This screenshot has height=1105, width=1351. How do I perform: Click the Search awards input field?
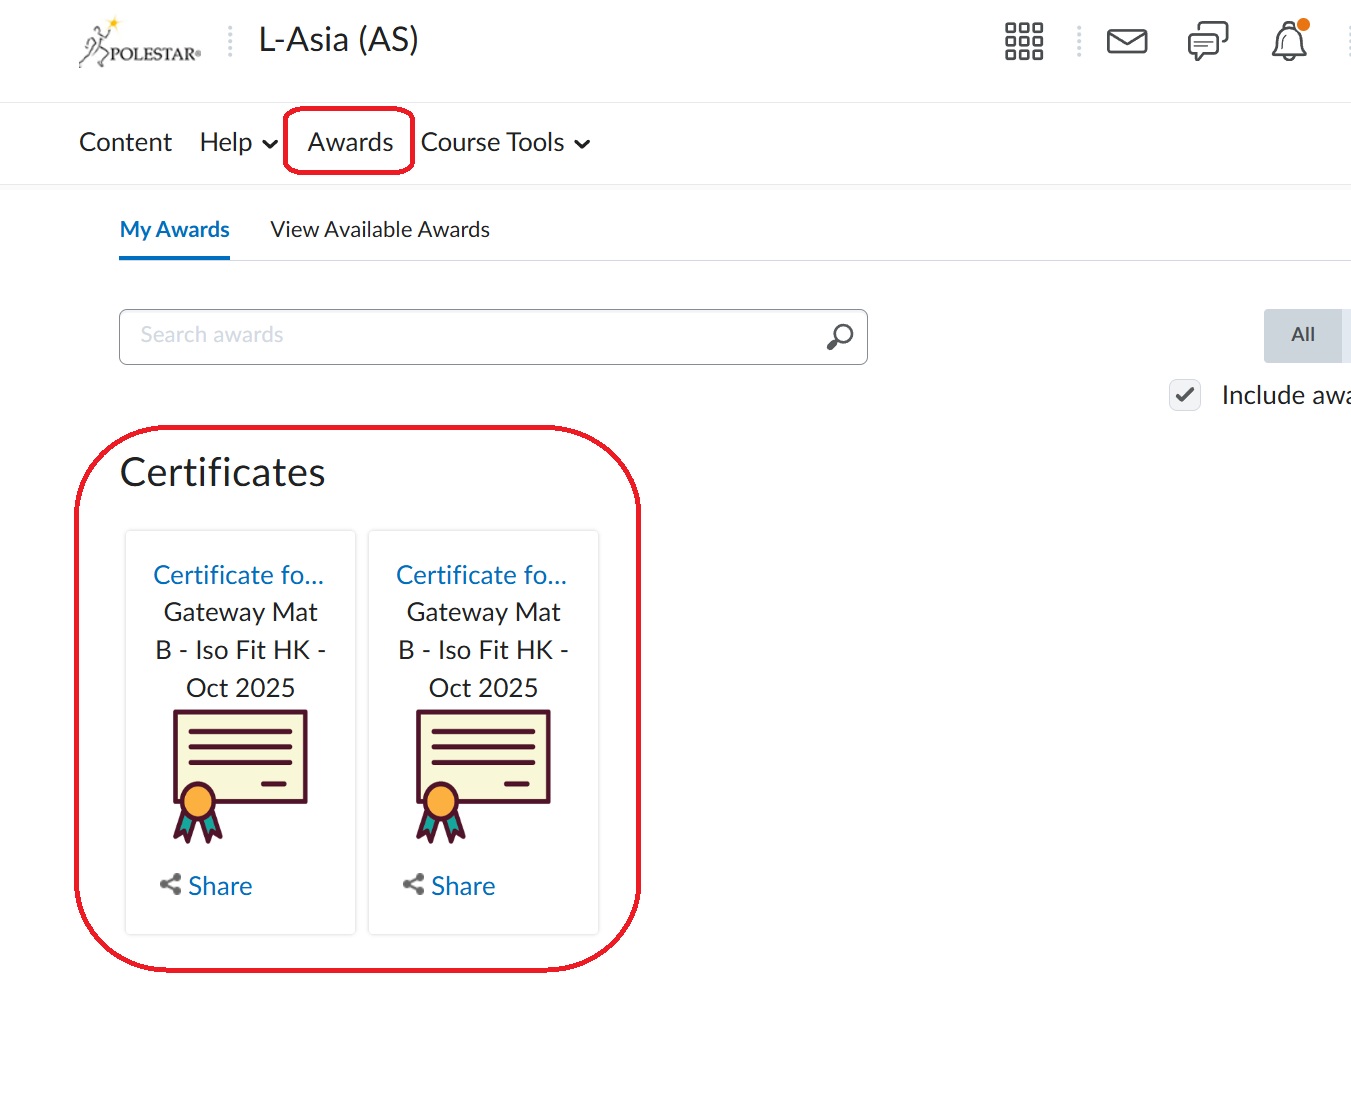click(x=470, y=336)
